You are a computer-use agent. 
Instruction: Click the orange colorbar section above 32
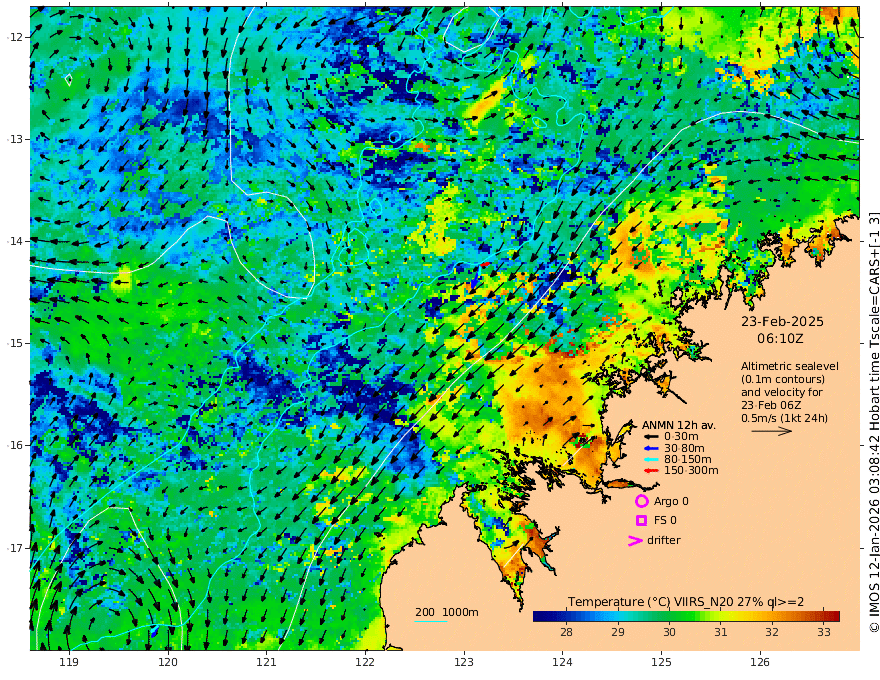pyautogui.click(x=772, y=616)
